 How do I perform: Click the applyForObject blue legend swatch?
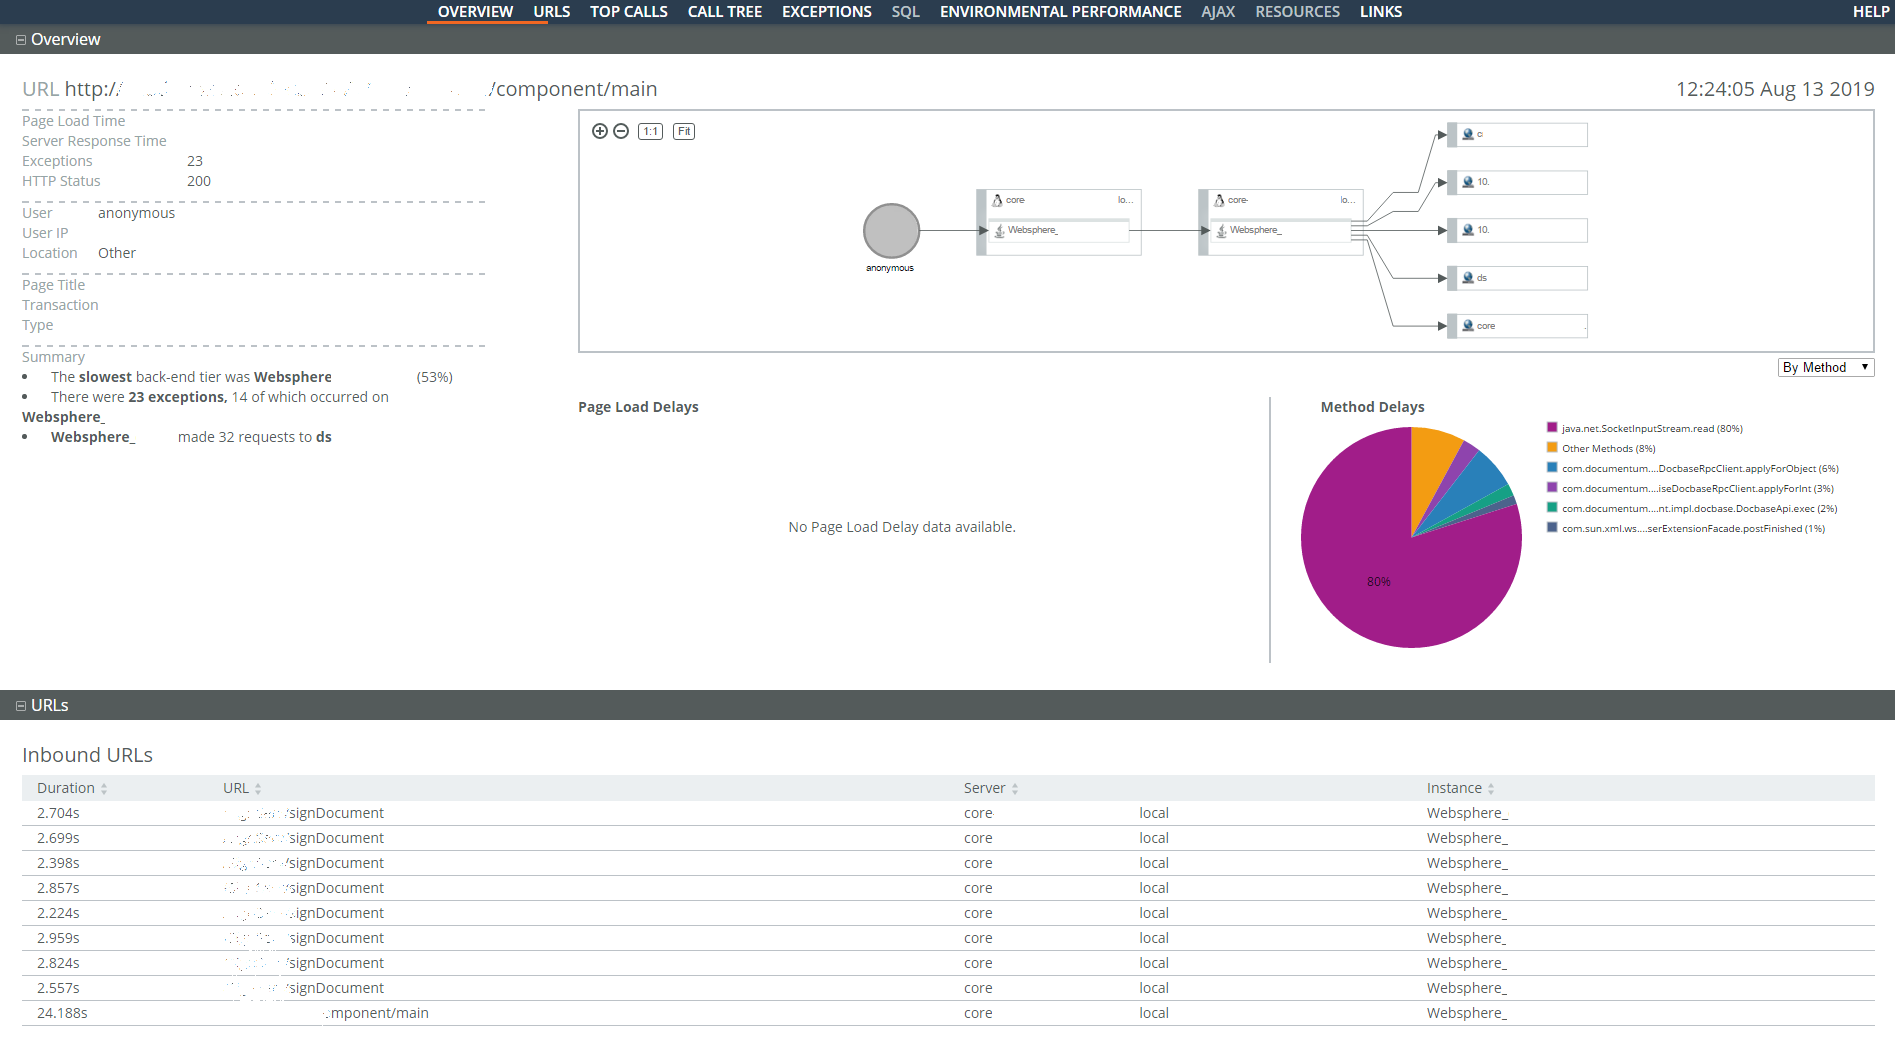click(1552, 468)
